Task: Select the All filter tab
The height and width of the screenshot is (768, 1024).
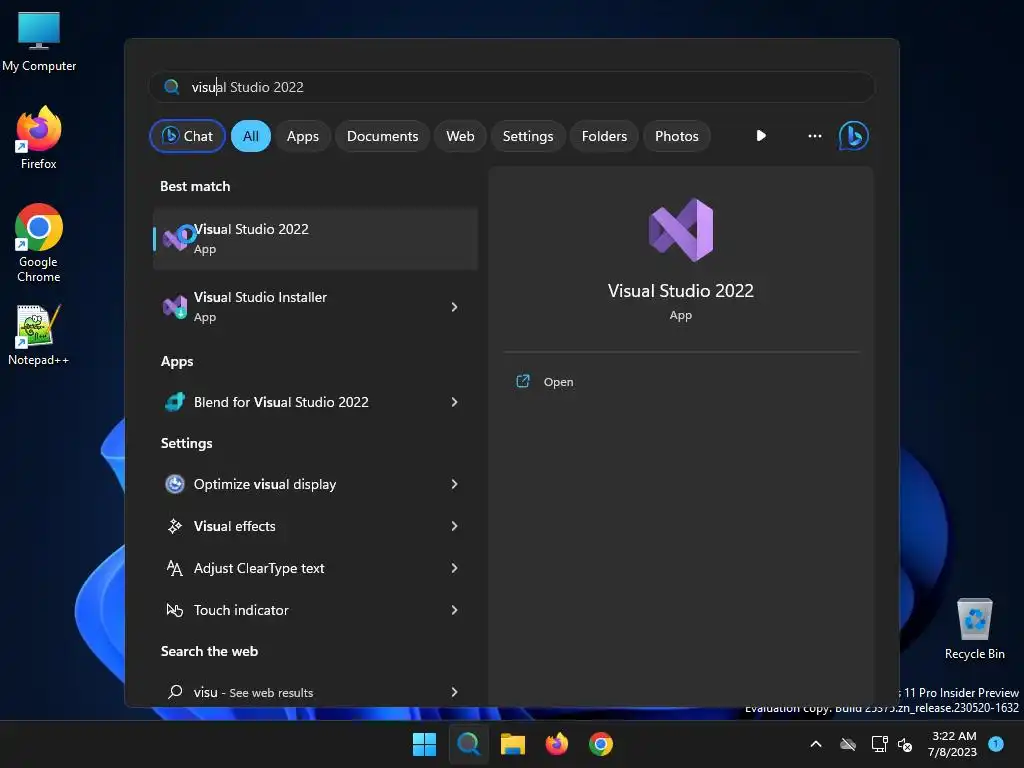Action: click(x=251, y=136)
